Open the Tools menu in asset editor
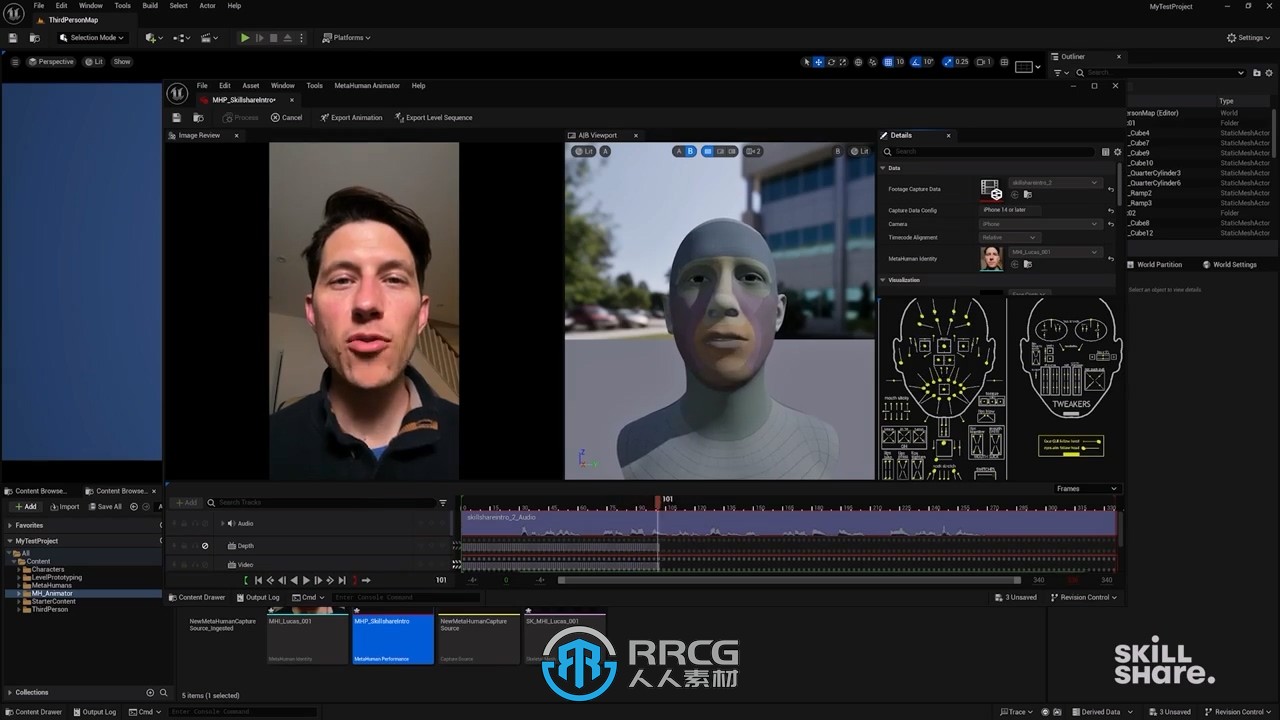1280x720 pixels. (x=314, y=86)
